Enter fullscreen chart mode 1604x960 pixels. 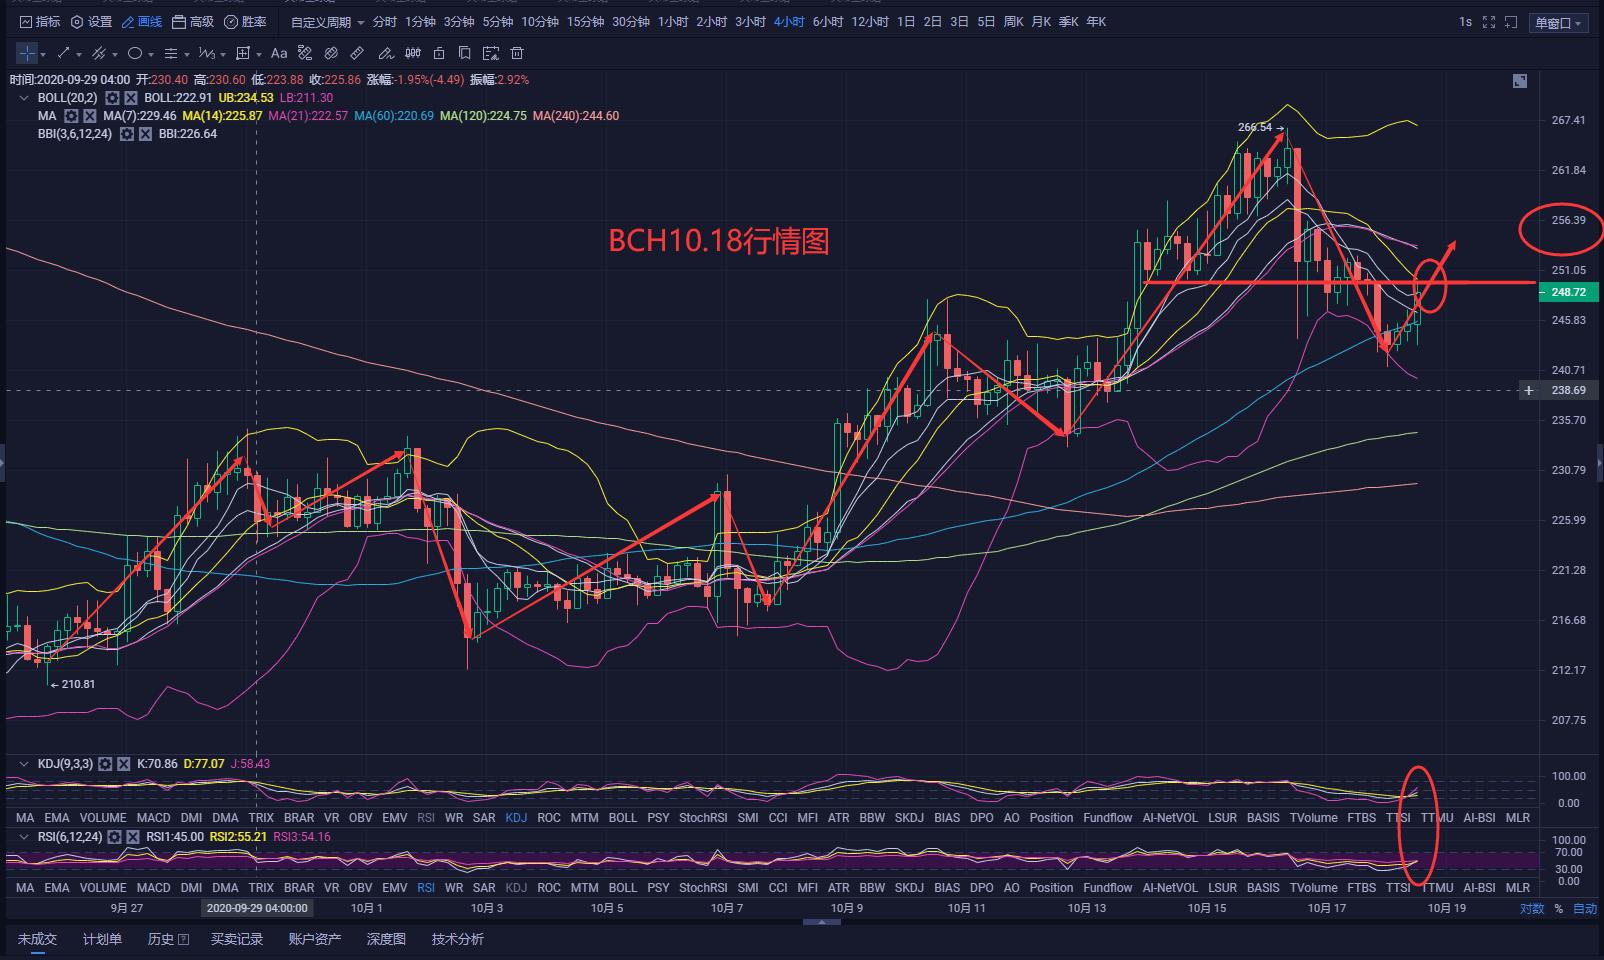click(x=1488, y=22)
